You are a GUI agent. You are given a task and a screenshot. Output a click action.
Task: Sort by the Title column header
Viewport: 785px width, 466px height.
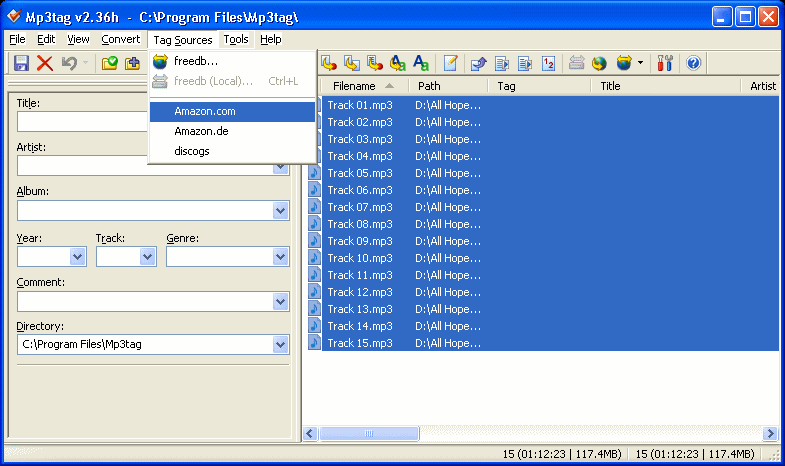665,86
